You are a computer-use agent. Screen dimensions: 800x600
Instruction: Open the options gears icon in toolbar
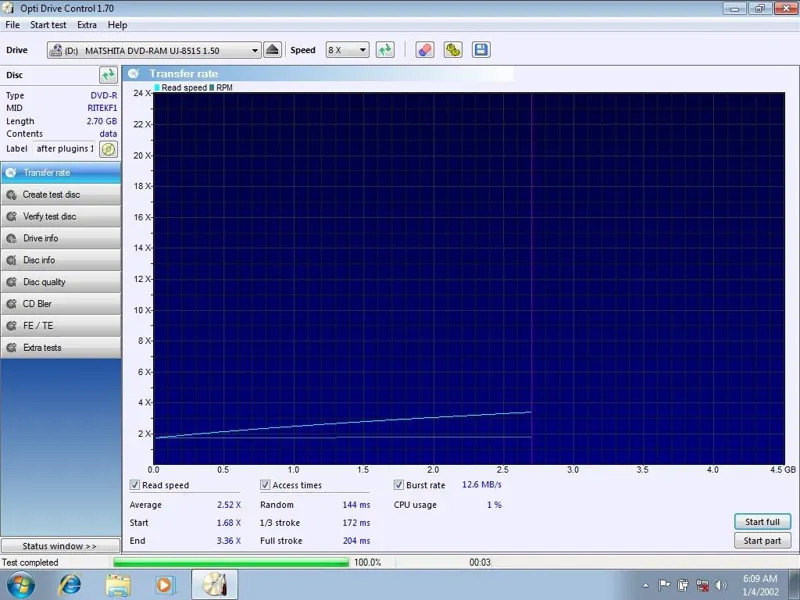453,50
